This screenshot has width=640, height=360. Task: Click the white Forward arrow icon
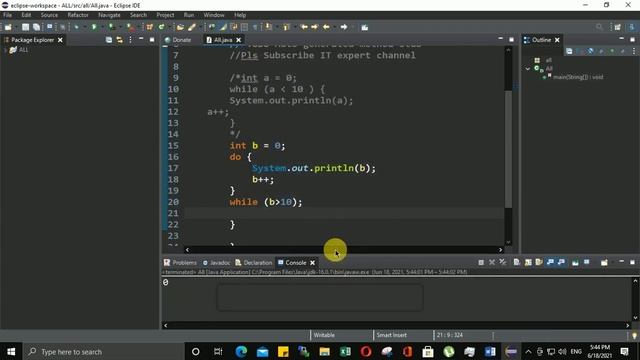(344, 27)
